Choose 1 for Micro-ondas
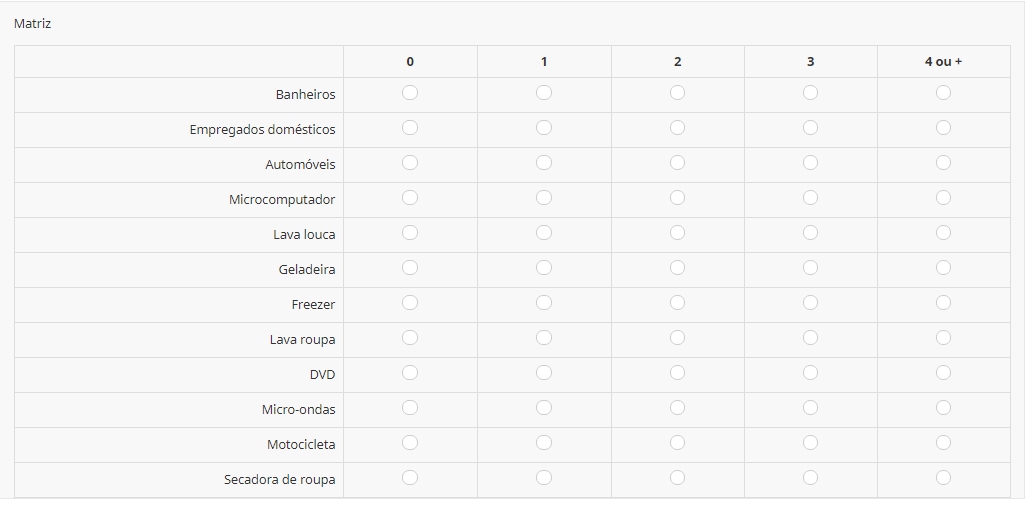Viewport: 1033px width, 506px height. [x=544, y=407]
